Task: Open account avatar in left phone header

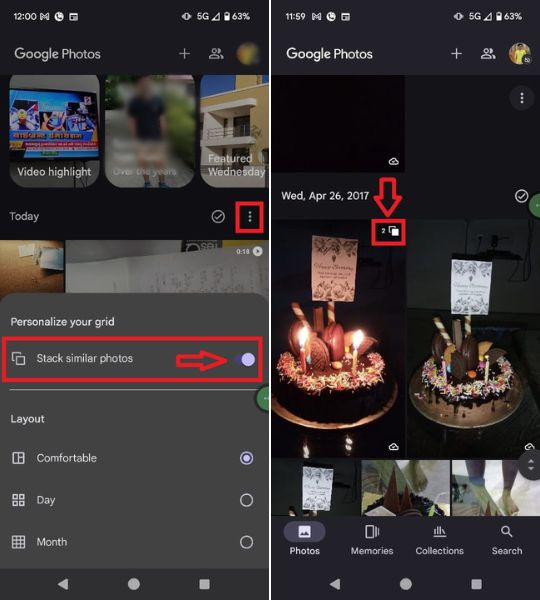Action: coord(248,54)
